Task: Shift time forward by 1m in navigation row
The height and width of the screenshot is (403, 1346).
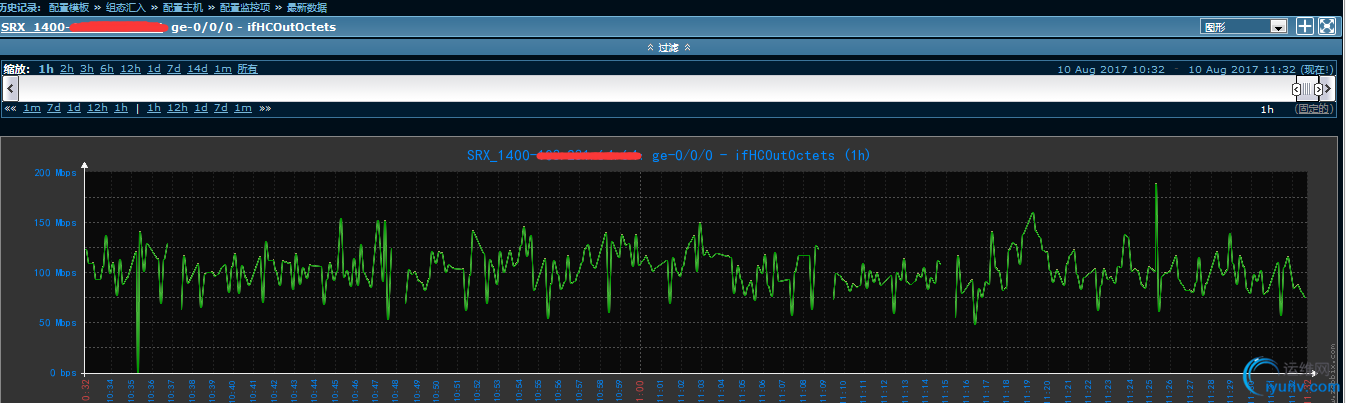Action: click(x=243, y=108)
